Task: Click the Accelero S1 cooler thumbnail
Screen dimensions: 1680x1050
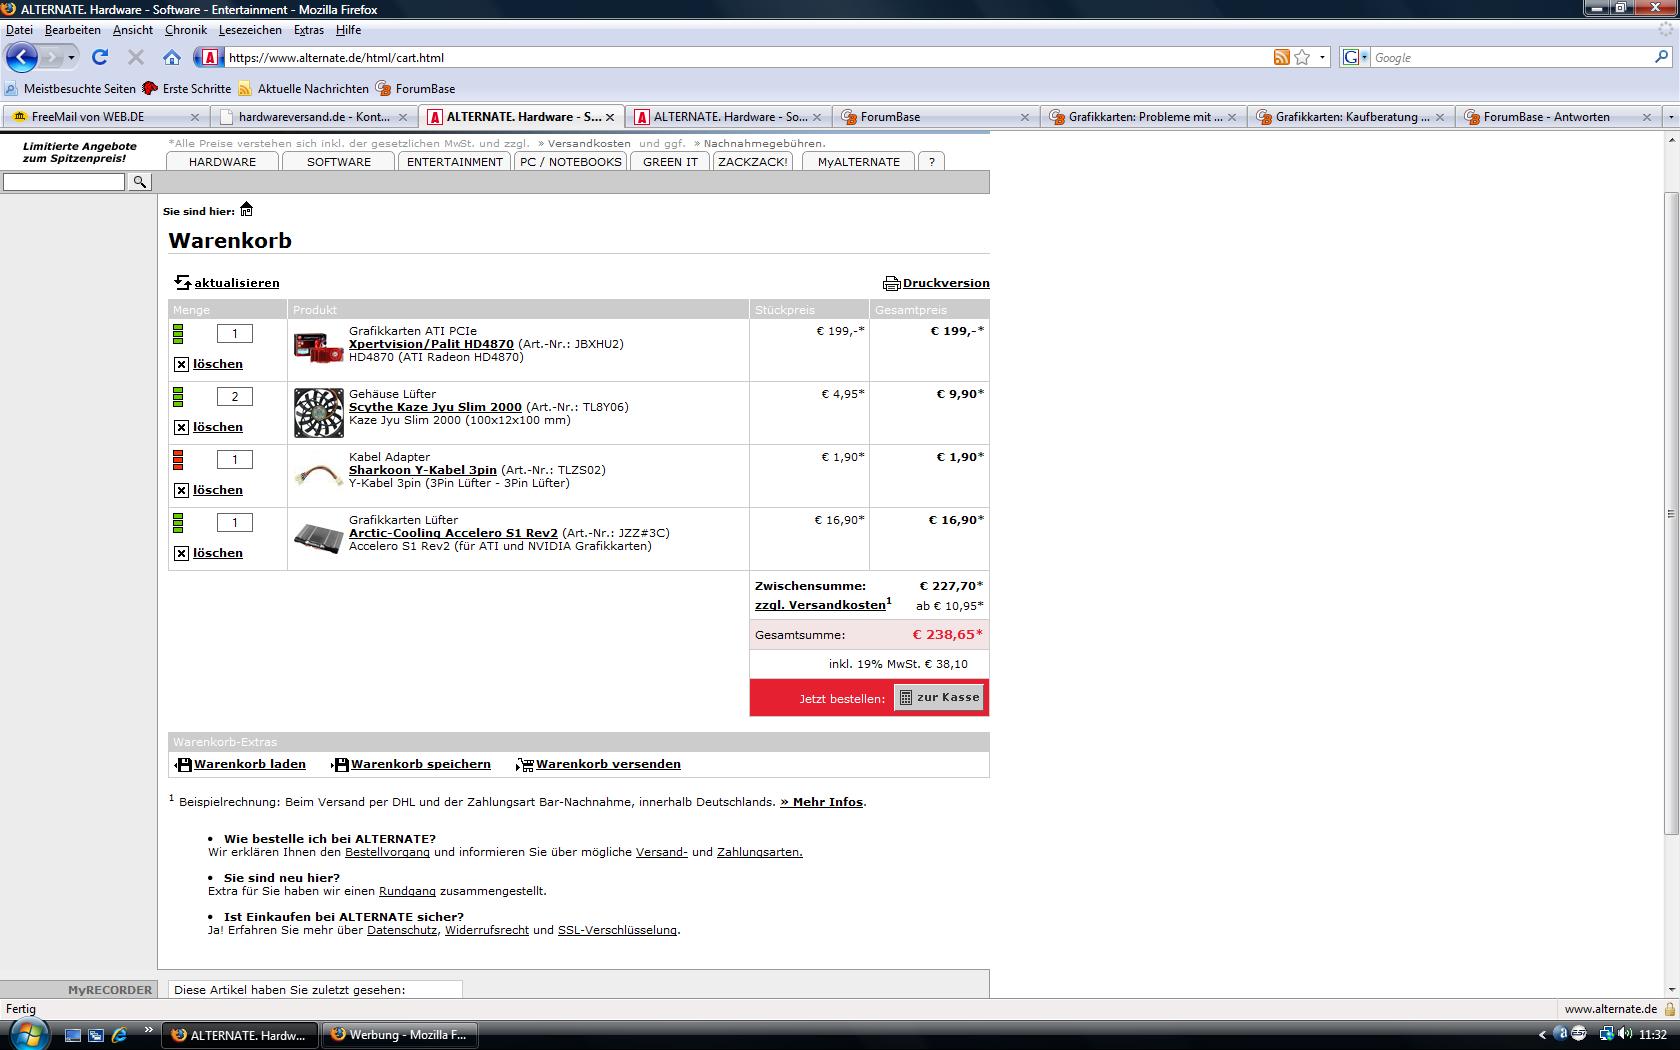Action: [318, 538]
